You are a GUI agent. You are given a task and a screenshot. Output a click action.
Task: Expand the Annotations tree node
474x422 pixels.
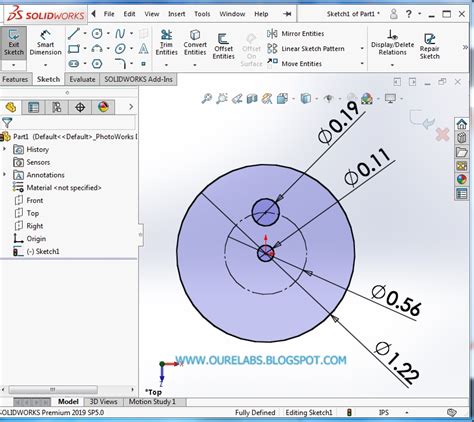[x=4, y=174]
